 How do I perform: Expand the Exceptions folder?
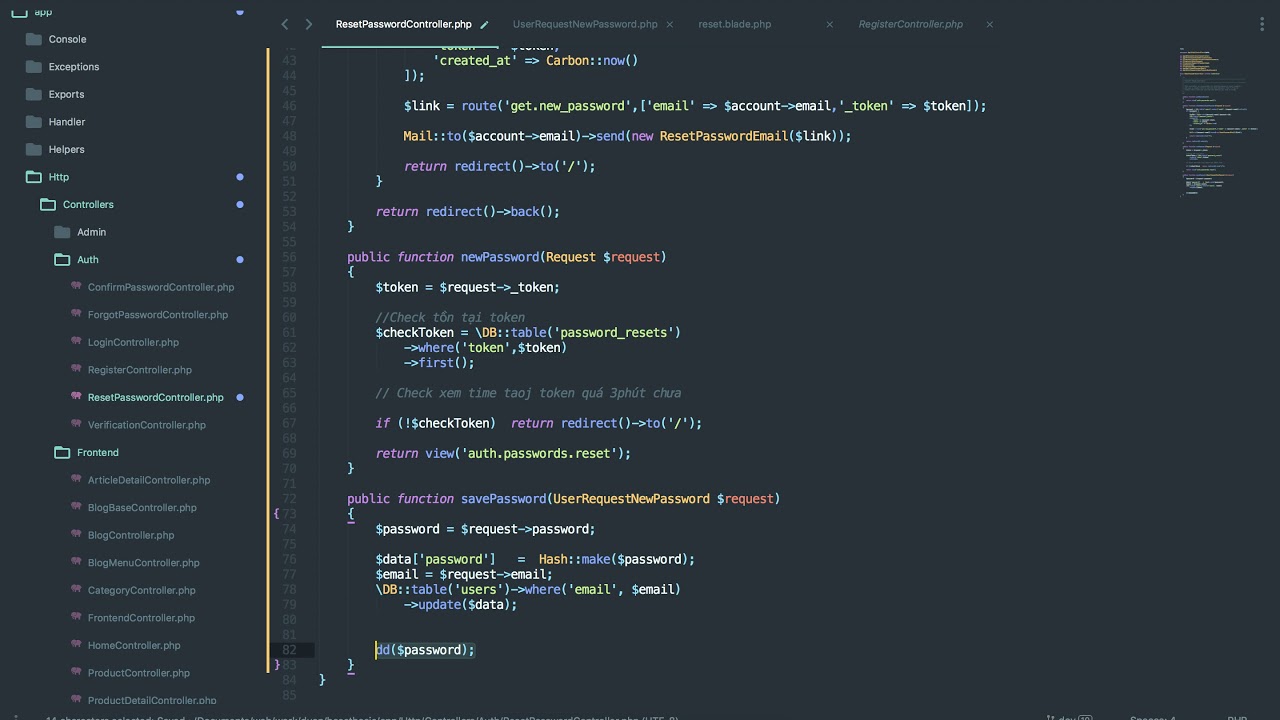(74, 66)
